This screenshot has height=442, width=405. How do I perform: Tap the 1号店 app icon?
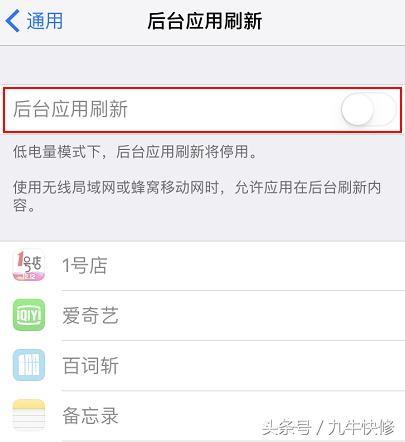(x=29, y=265)
